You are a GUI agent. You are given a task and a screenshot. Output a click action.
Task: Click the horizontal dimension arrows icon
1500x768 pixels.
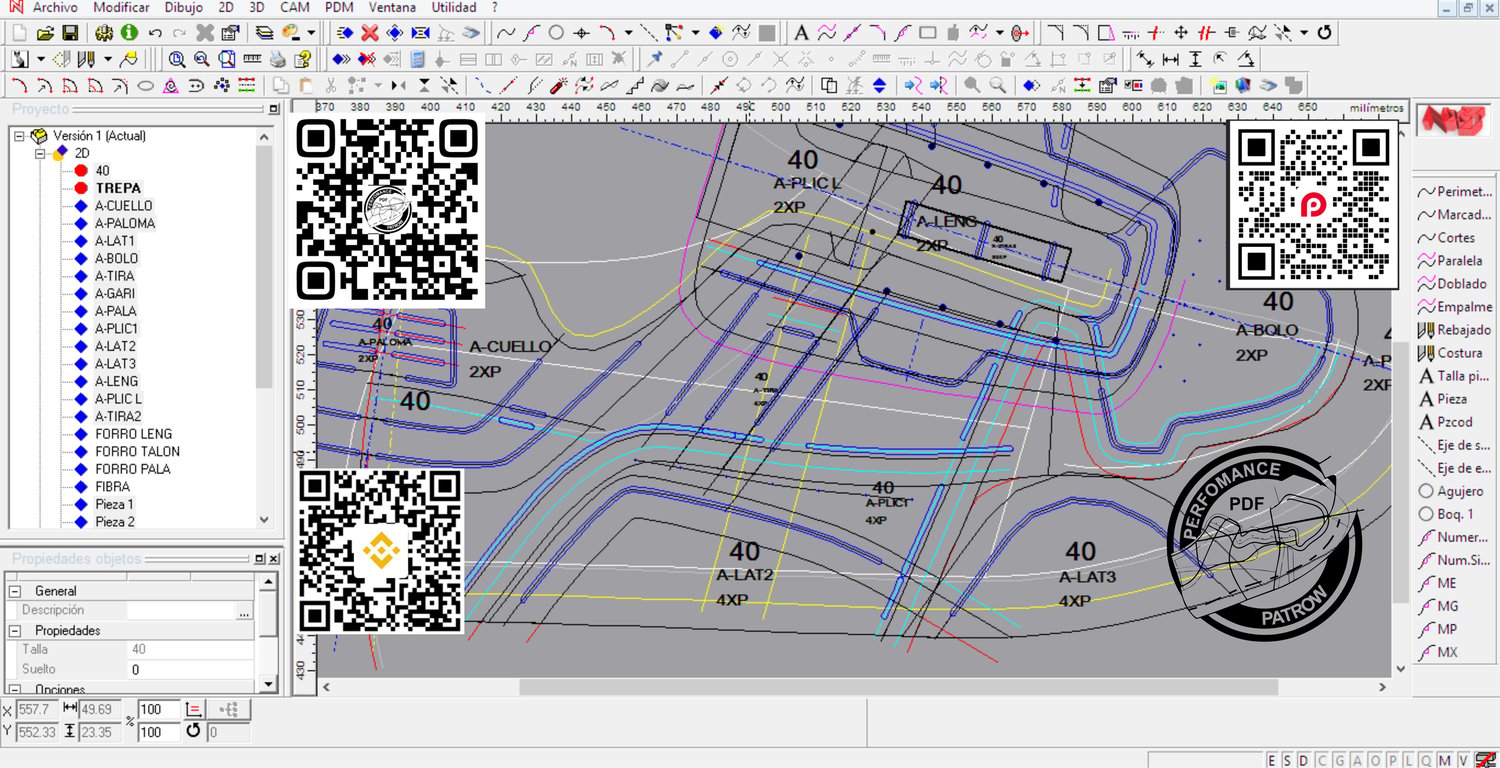tap(1170, 59)
